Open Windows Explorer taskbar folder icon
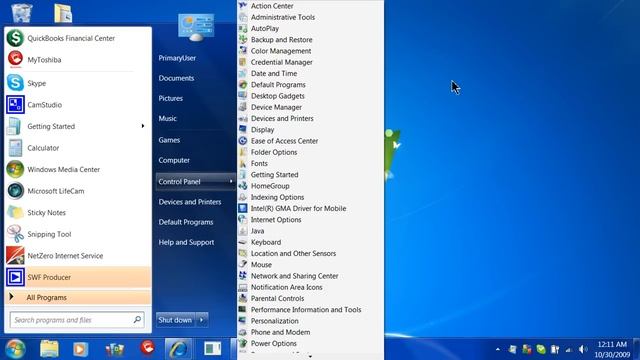 pyautogui.click(x=49, y=349)
